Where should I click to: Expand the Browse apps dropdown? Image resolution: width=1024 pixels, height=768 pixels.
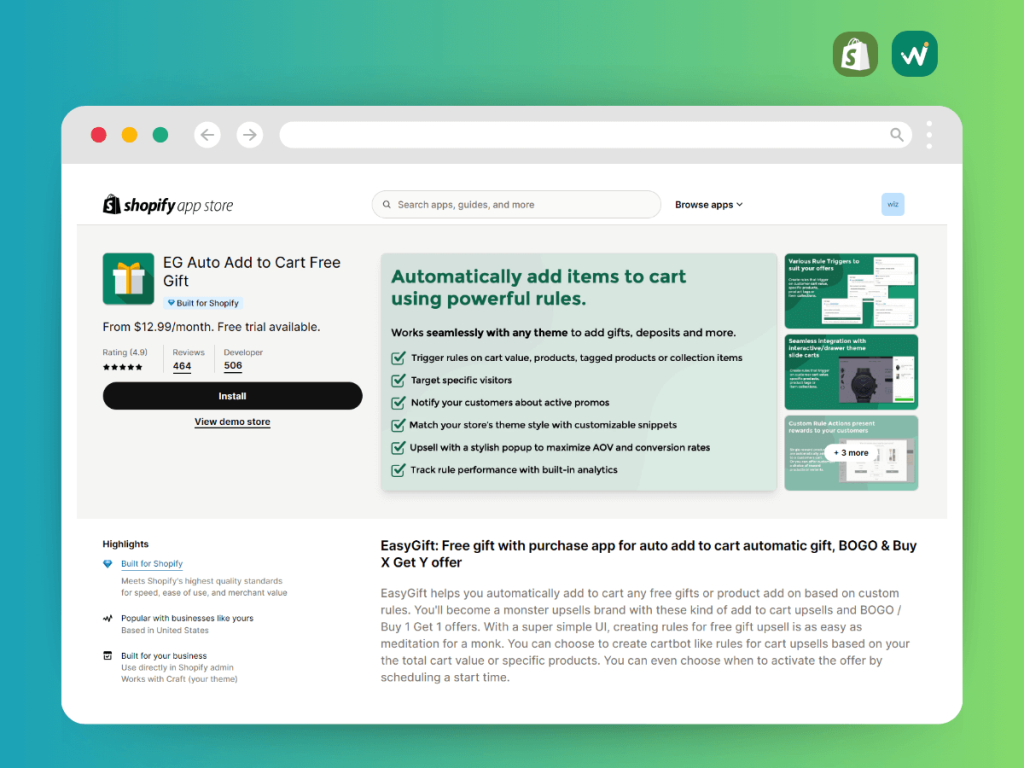709,204
